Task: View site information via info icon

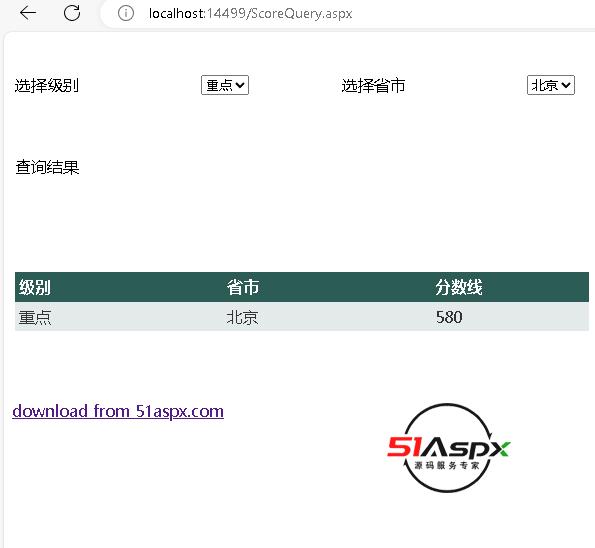Action: coord(126,13)
